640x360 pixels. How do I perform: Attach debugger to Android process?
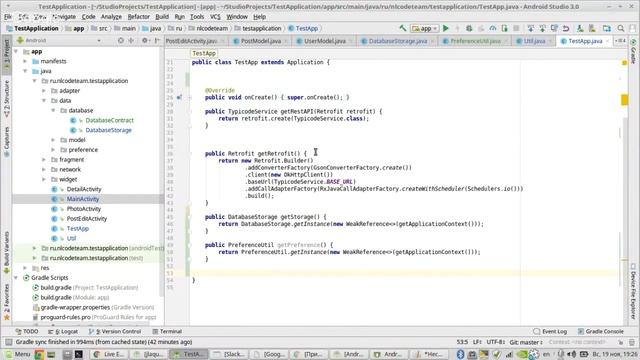click(504, 28)
